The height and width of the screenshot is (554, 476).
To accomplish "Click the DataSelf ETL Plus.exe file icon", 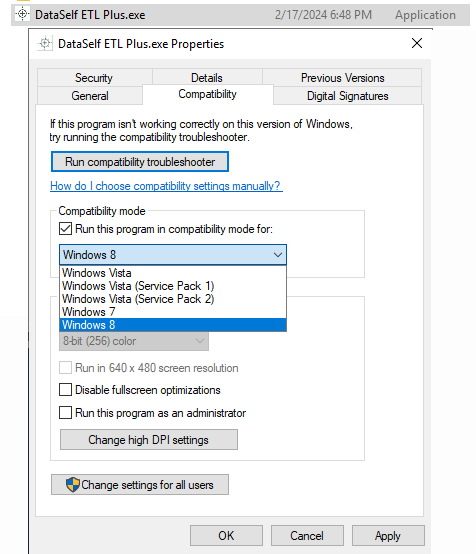I will click(23, 14).
